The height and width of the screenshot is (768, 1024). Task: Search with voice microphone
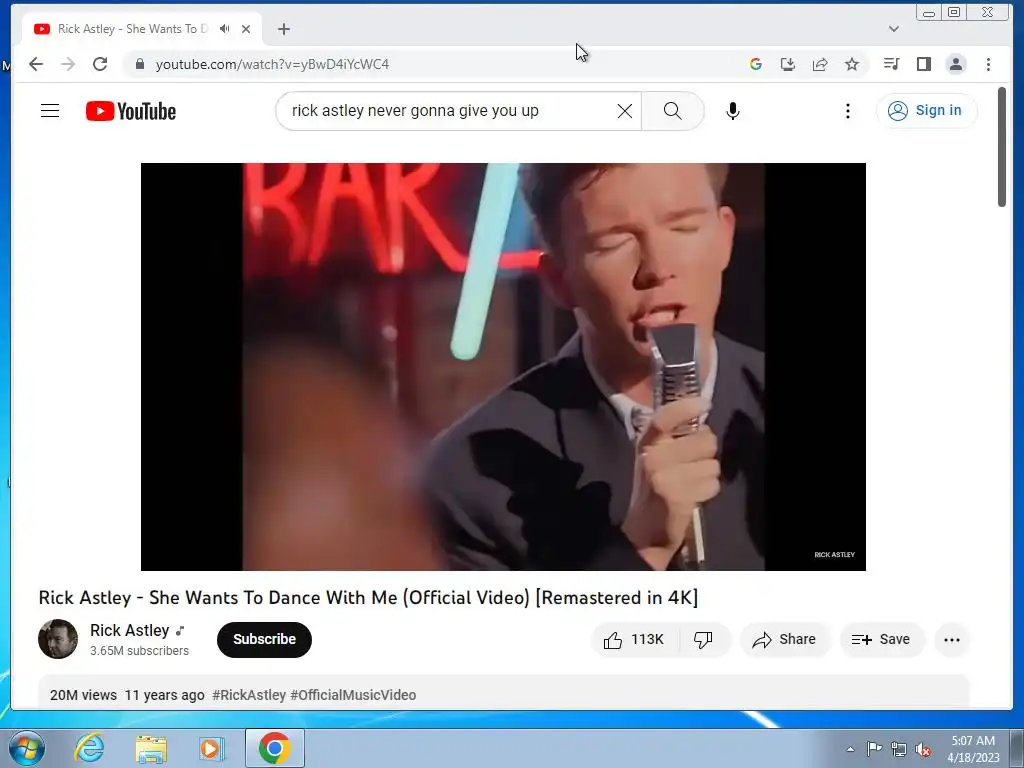pyautogui.click(x=733, y=111)
